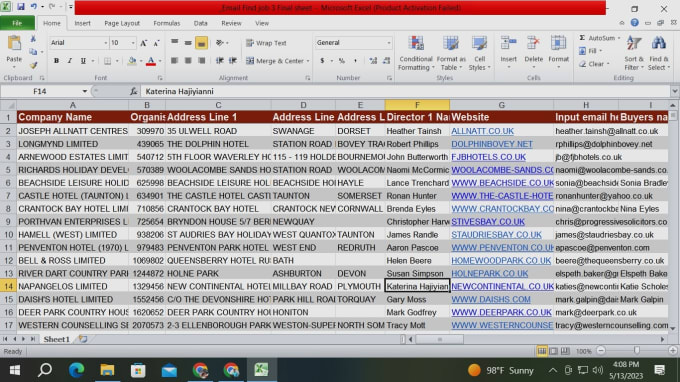Switch to the Page Layout tab
This screenshot has height=382, width=680.
122,23
